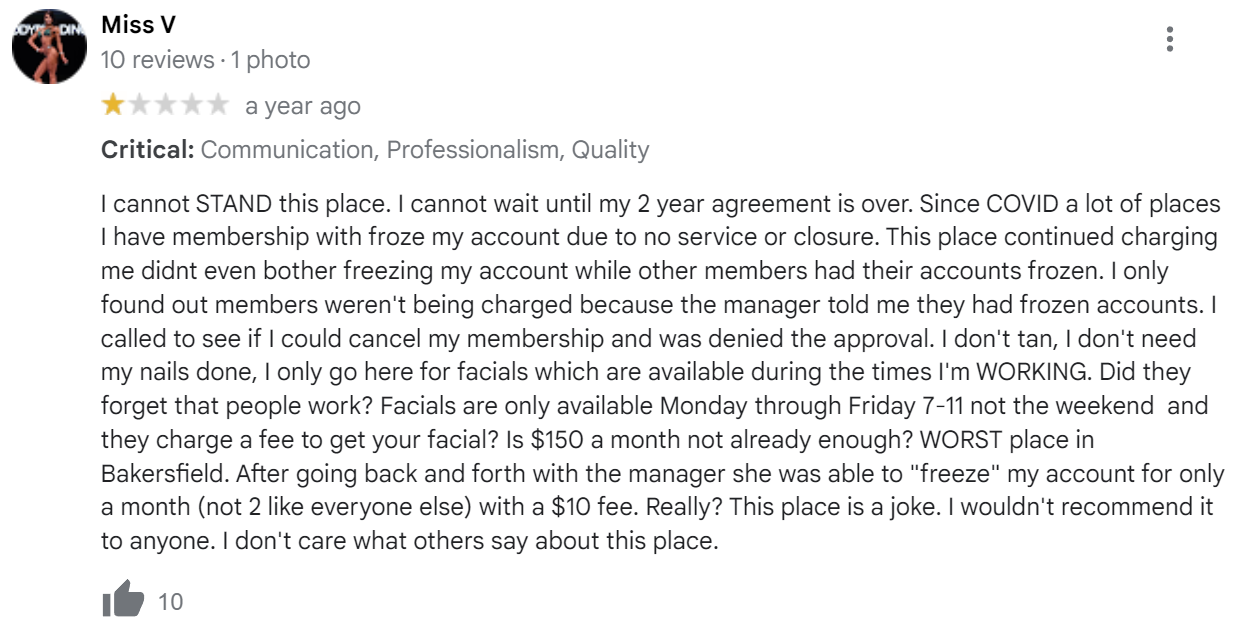This screenshot has width=1236, height=642.
Task: Click the bold "Critical:" label
Action: (148, 150)
